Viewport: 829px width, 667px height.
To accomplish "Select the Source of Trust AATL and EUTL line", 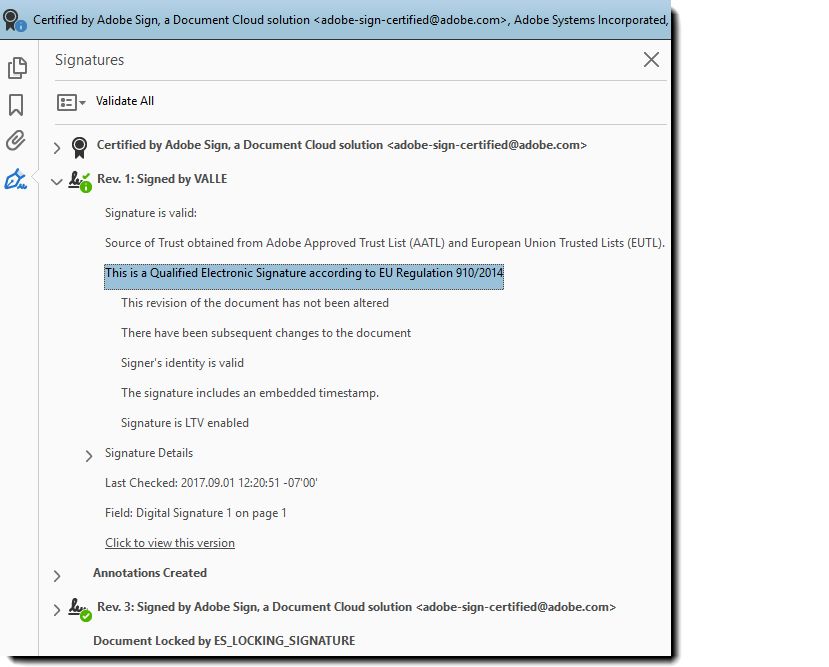I will (384, 243).
